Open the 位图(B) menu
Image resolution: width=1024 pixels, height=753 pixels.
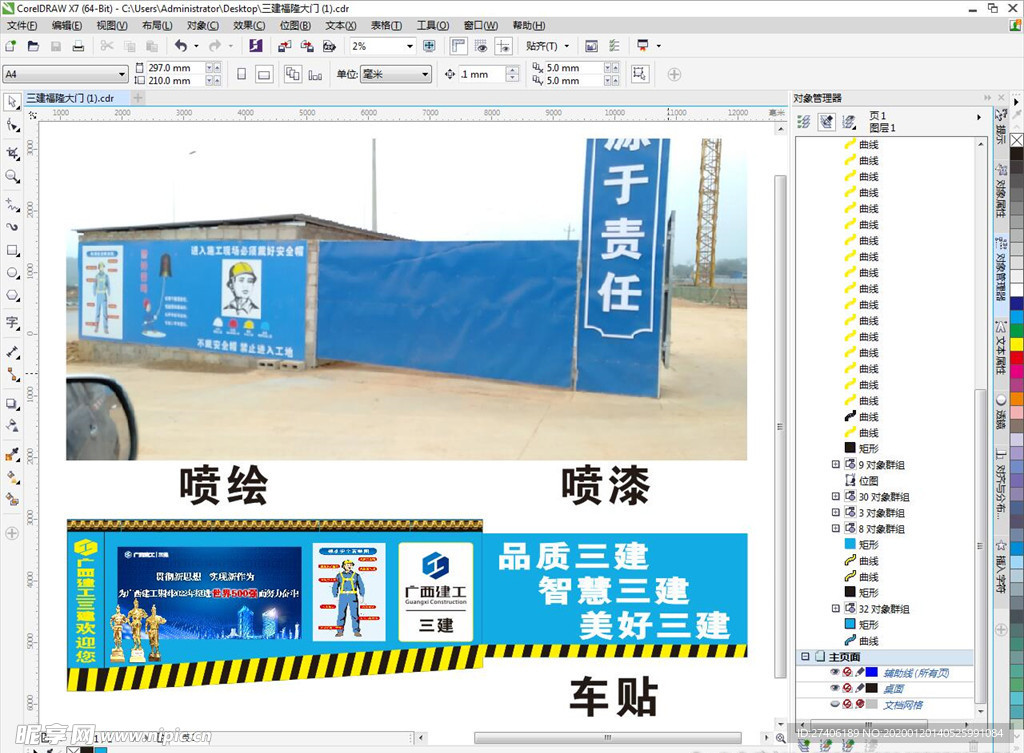coord(295,25)
